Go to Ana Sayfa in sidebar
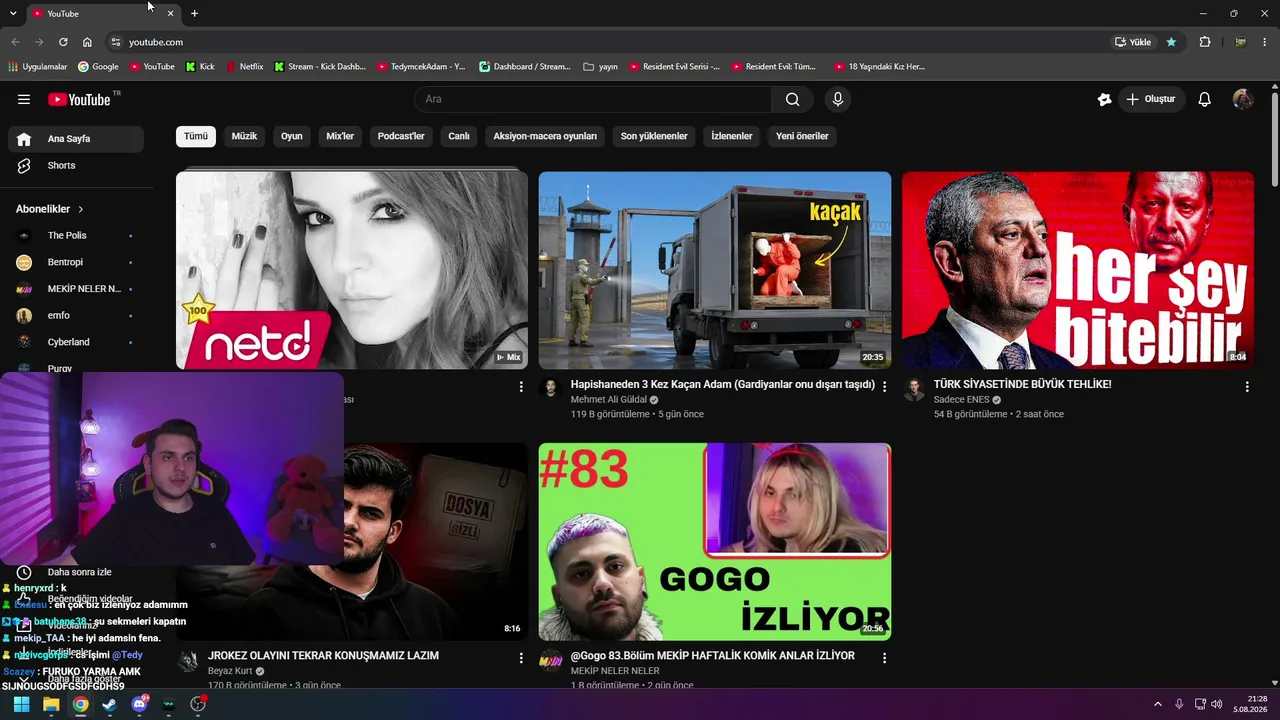 [76, 139]
